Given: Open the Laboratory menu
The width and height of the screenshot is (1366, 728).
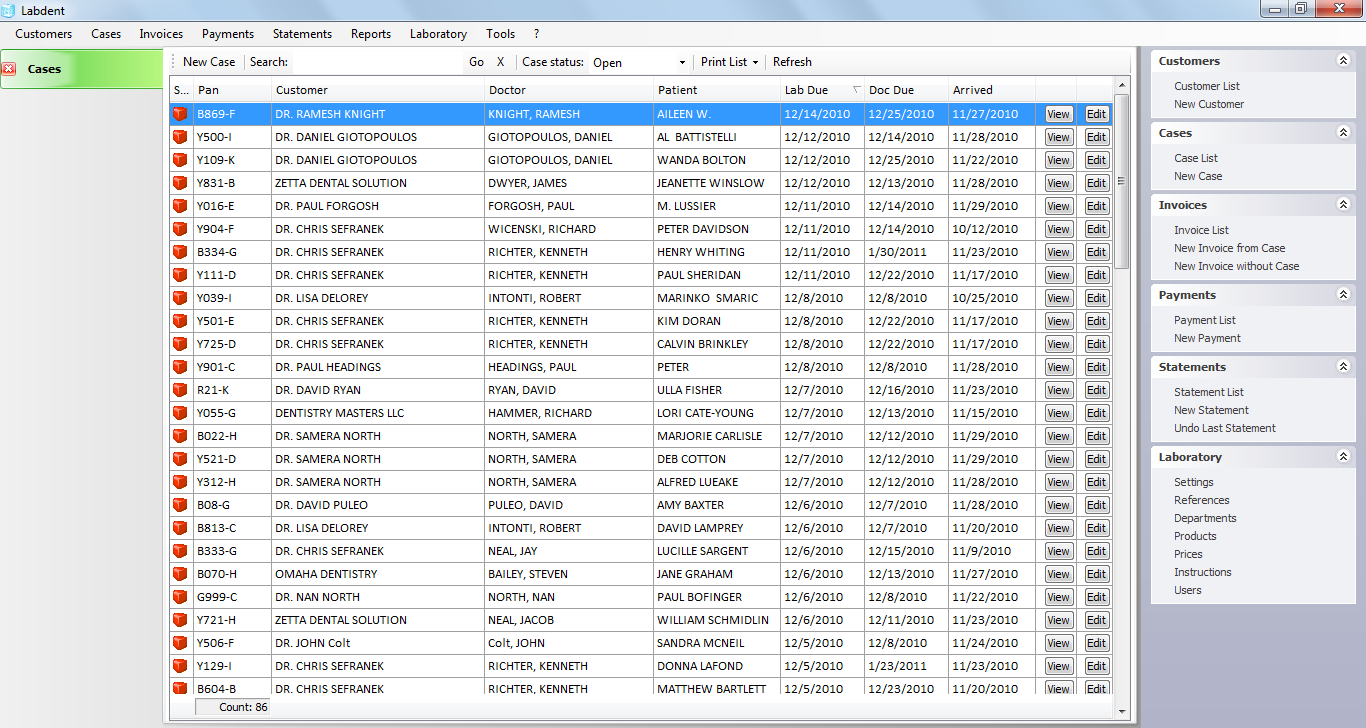Looking at the screenshot, I should click(x=438, y=34).
